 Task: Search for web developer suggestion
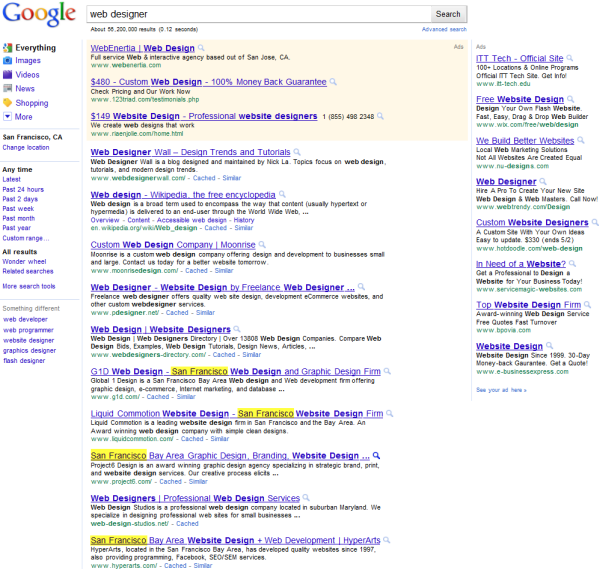point(25,319)
